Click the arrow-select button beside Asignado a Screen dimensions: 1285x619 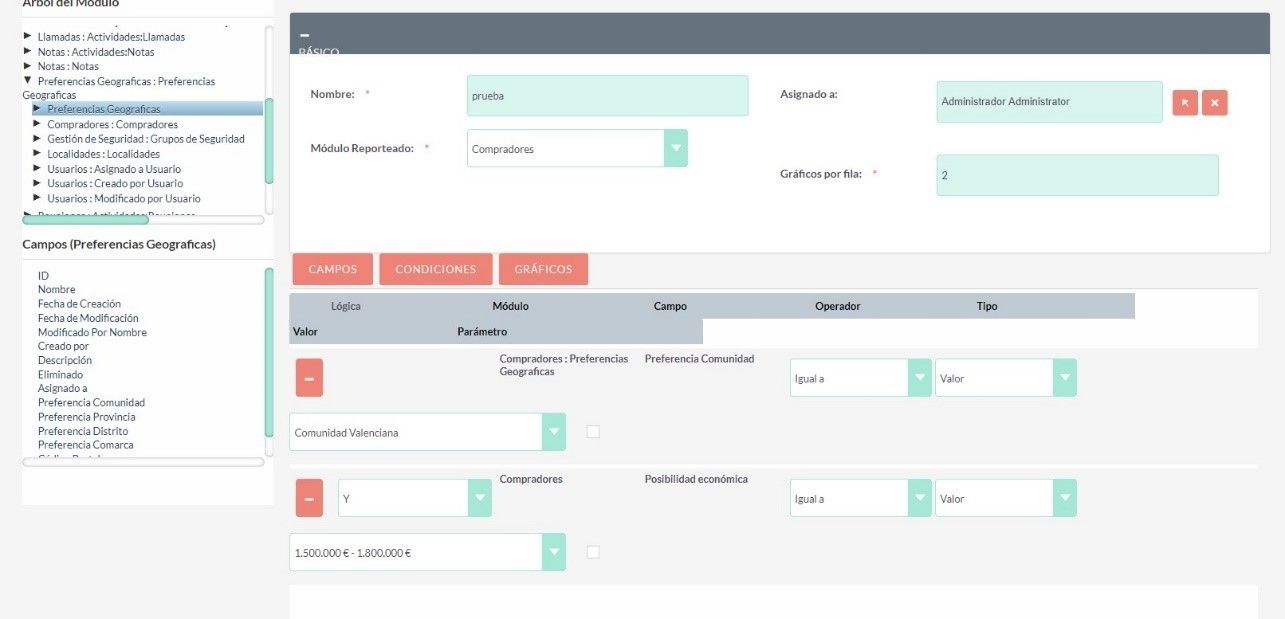pos(1185,103)
